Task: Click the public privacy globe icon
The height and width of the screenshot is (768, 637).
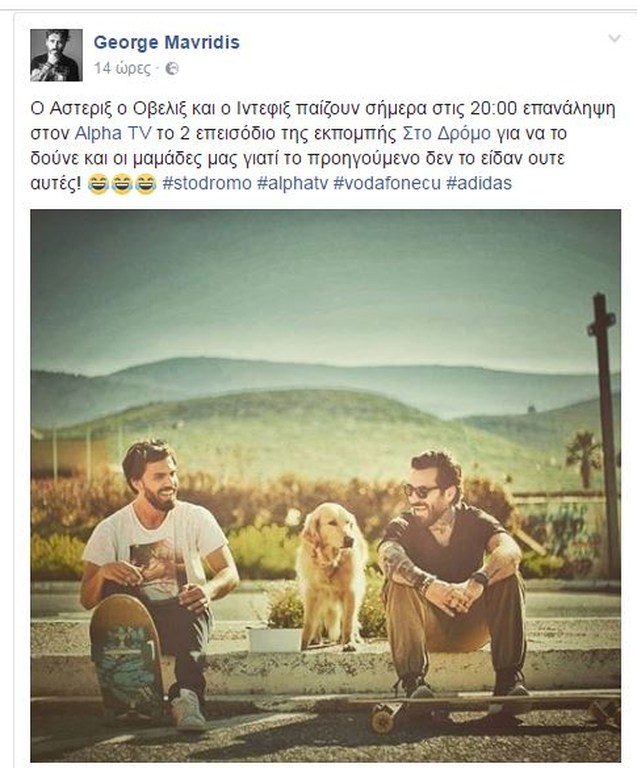Action: tap(172, 69)
